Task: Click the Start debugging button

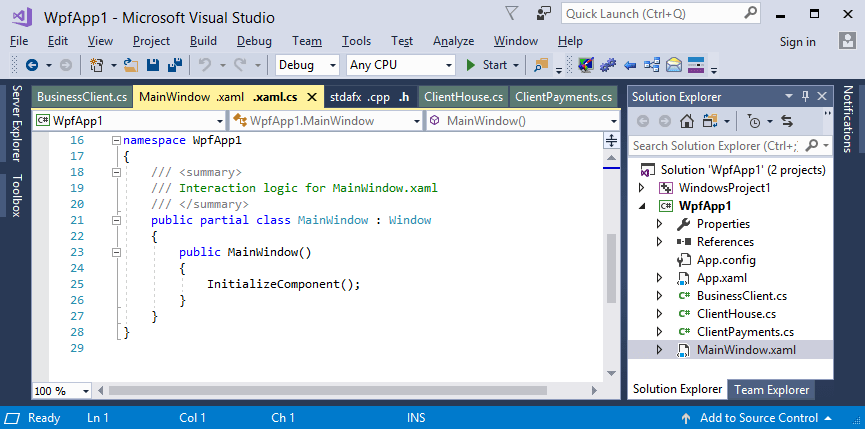Action: coord(487,65)
